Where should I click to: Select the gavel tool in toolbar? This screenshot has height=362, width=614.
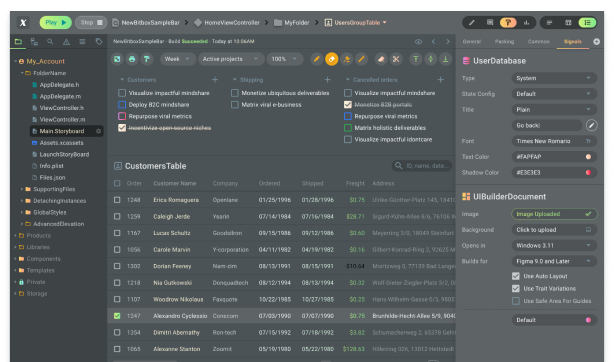(x=347, y=59)
